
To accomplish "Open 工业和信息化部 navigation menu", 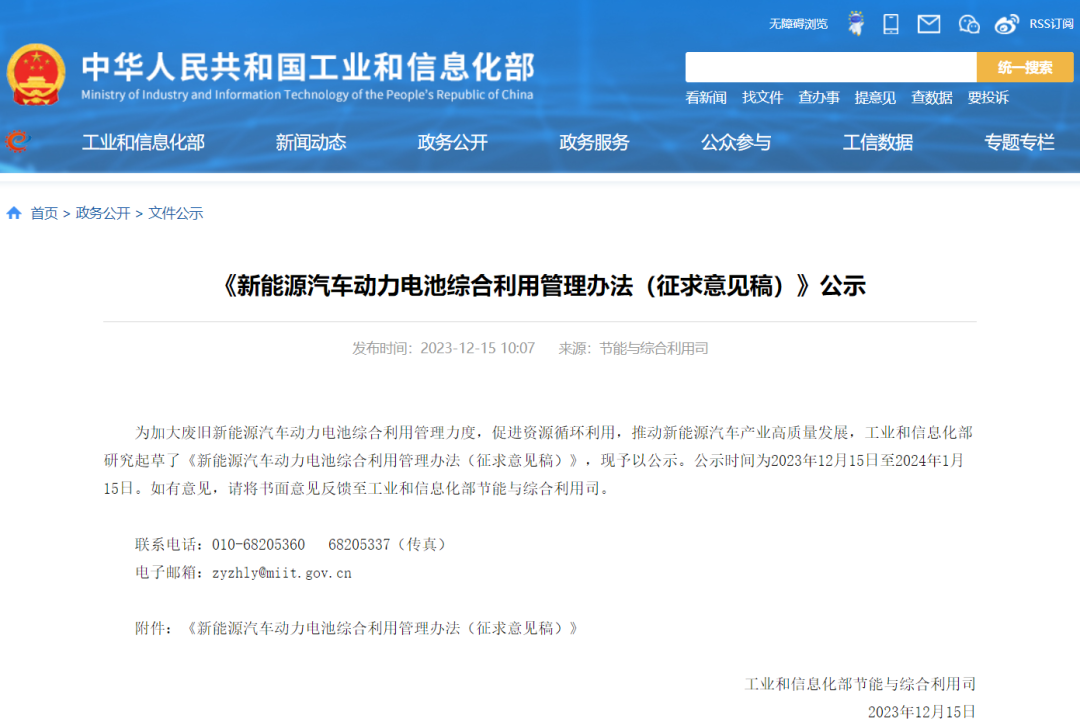I will point(143,142).
